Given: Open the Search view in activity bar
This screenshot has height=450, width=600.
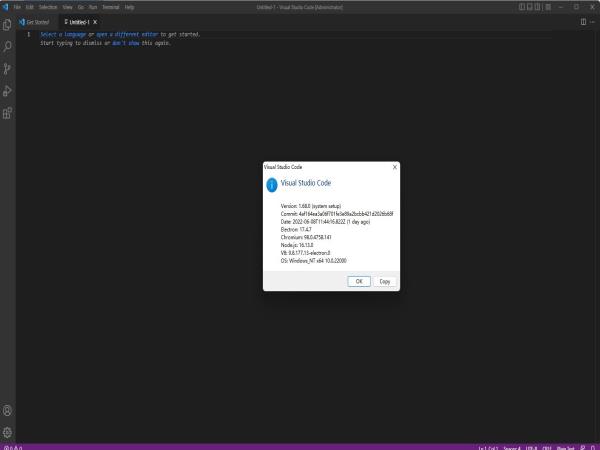Looking at the screenshot, I should 7,47.
